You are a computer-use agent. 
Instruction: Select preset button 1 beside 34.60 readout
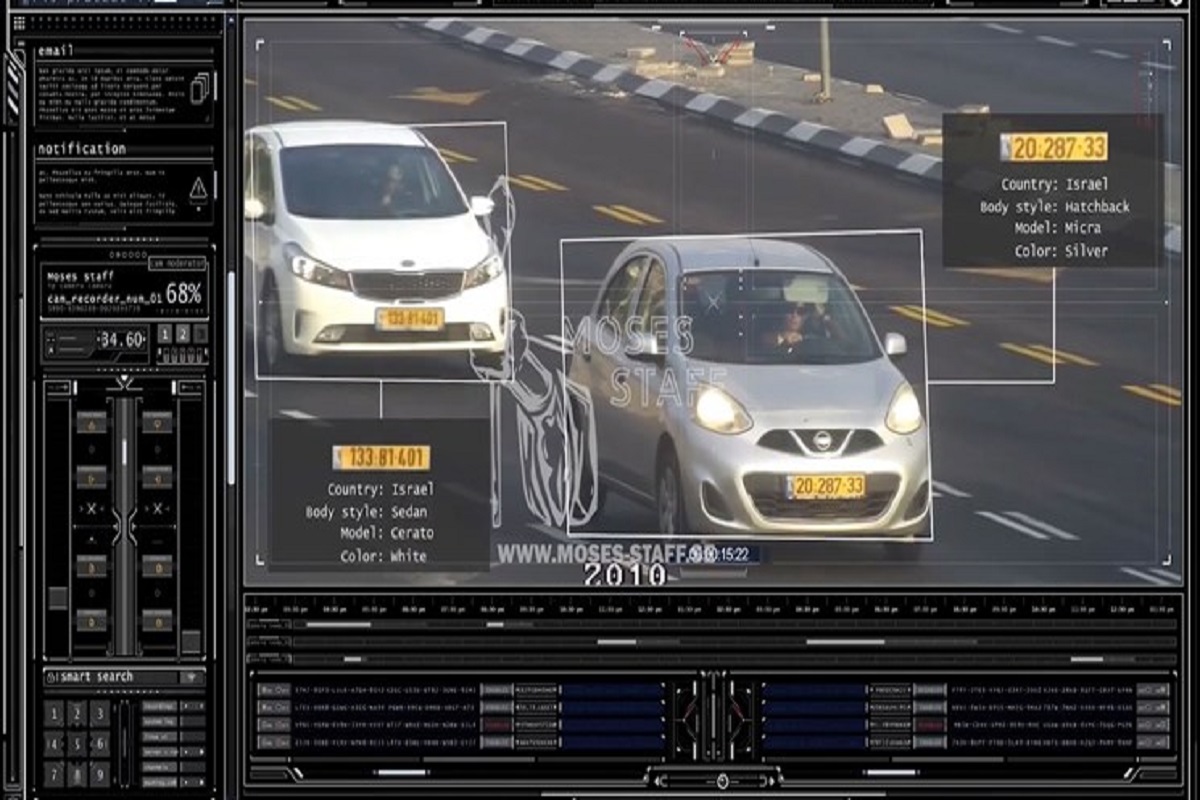coord(165,334)
